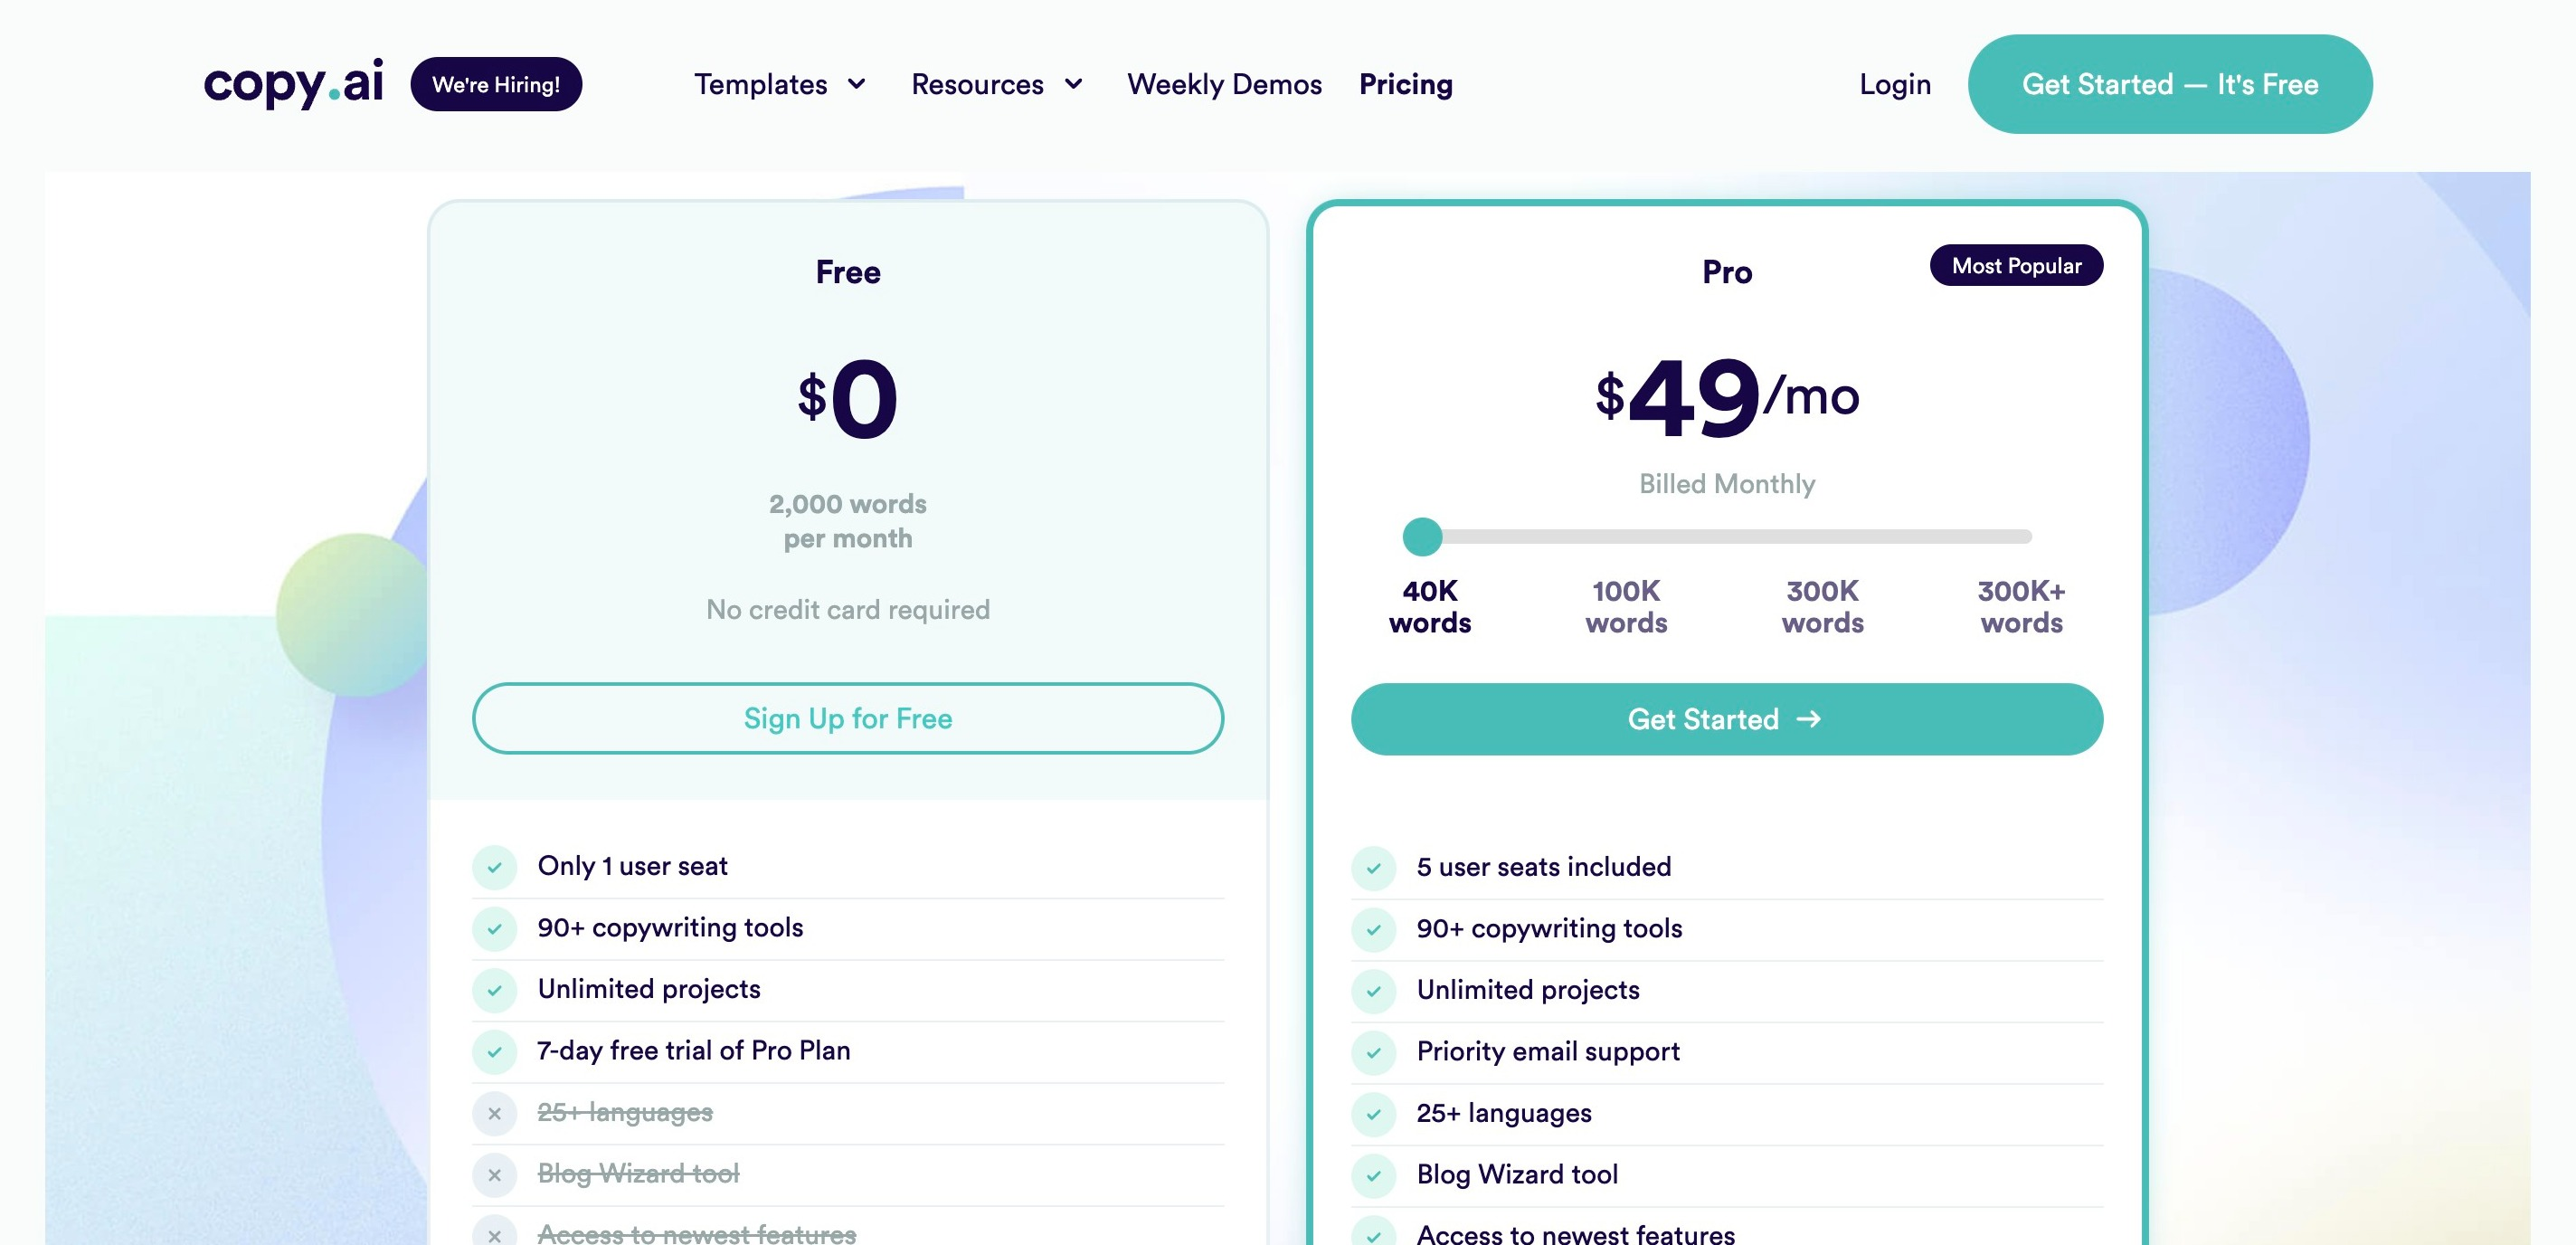Open the Resources dropdown chevron
This screenshot has width=2576, height=1245.
[1074, 84]
